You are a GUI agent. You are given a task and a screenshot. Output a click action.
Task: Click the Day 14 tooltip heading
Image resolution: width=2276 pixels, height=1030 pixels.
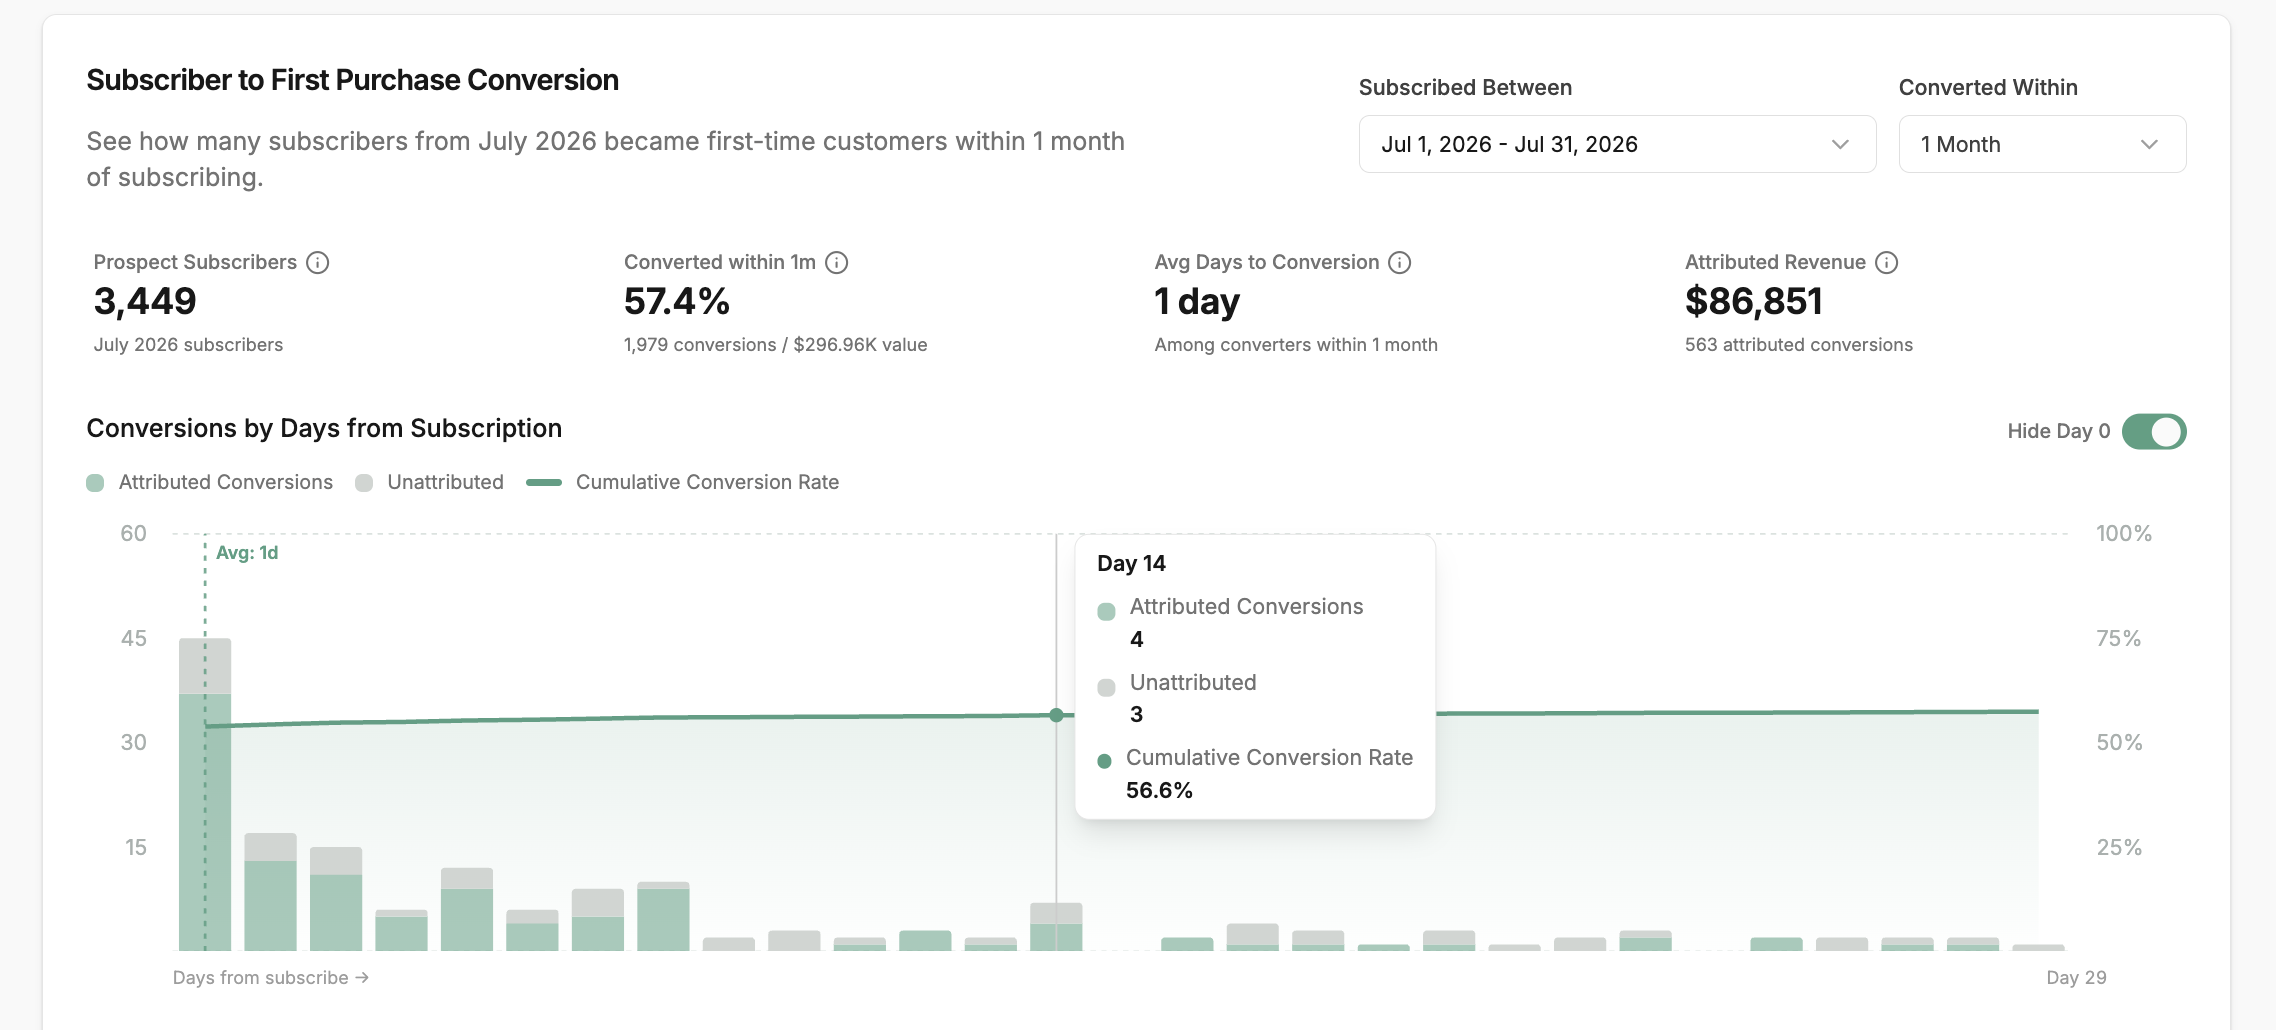point(1131,563)
